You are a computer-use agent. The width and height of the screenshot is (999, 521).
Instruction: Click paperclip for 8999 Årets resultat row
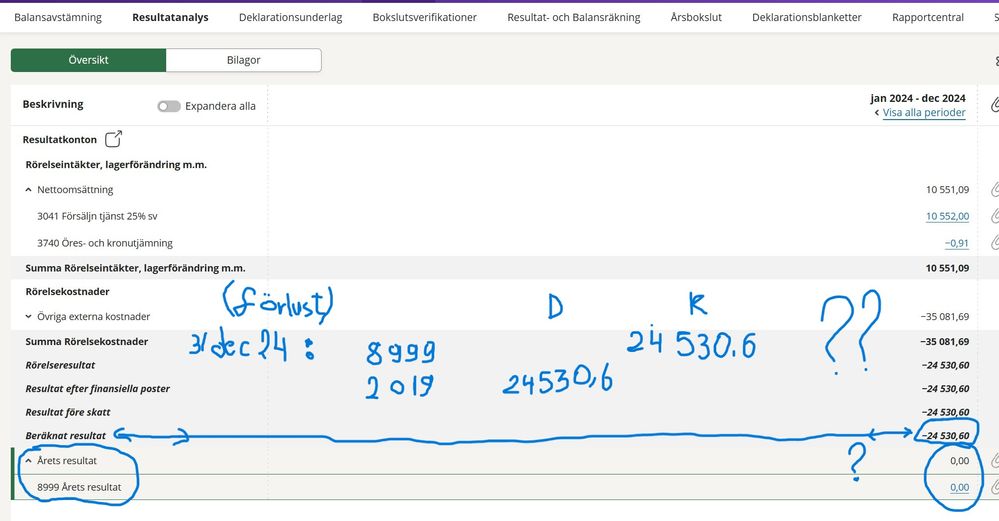994,487
